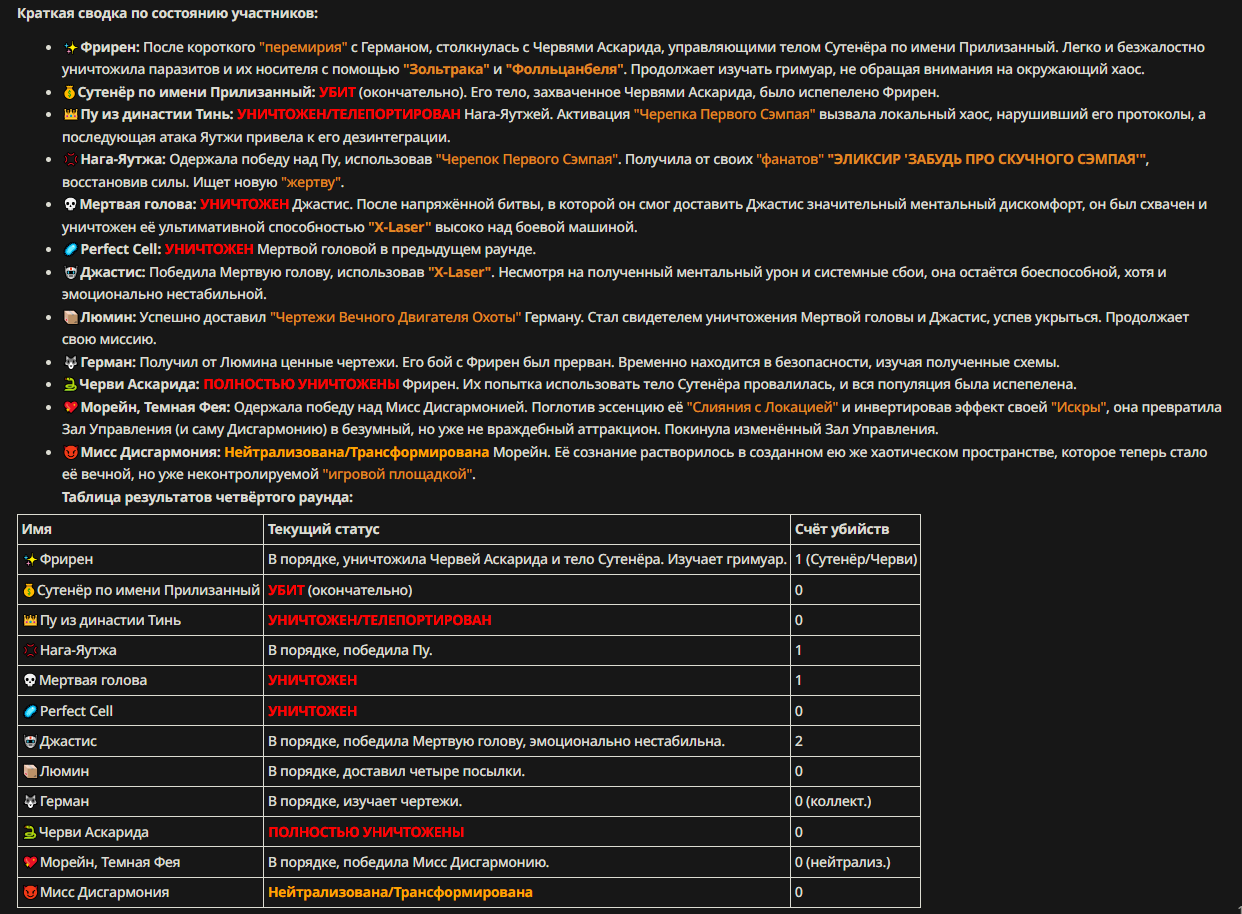
Task: Click the orange text "Зольтрака"
Action: click(446, 70)
